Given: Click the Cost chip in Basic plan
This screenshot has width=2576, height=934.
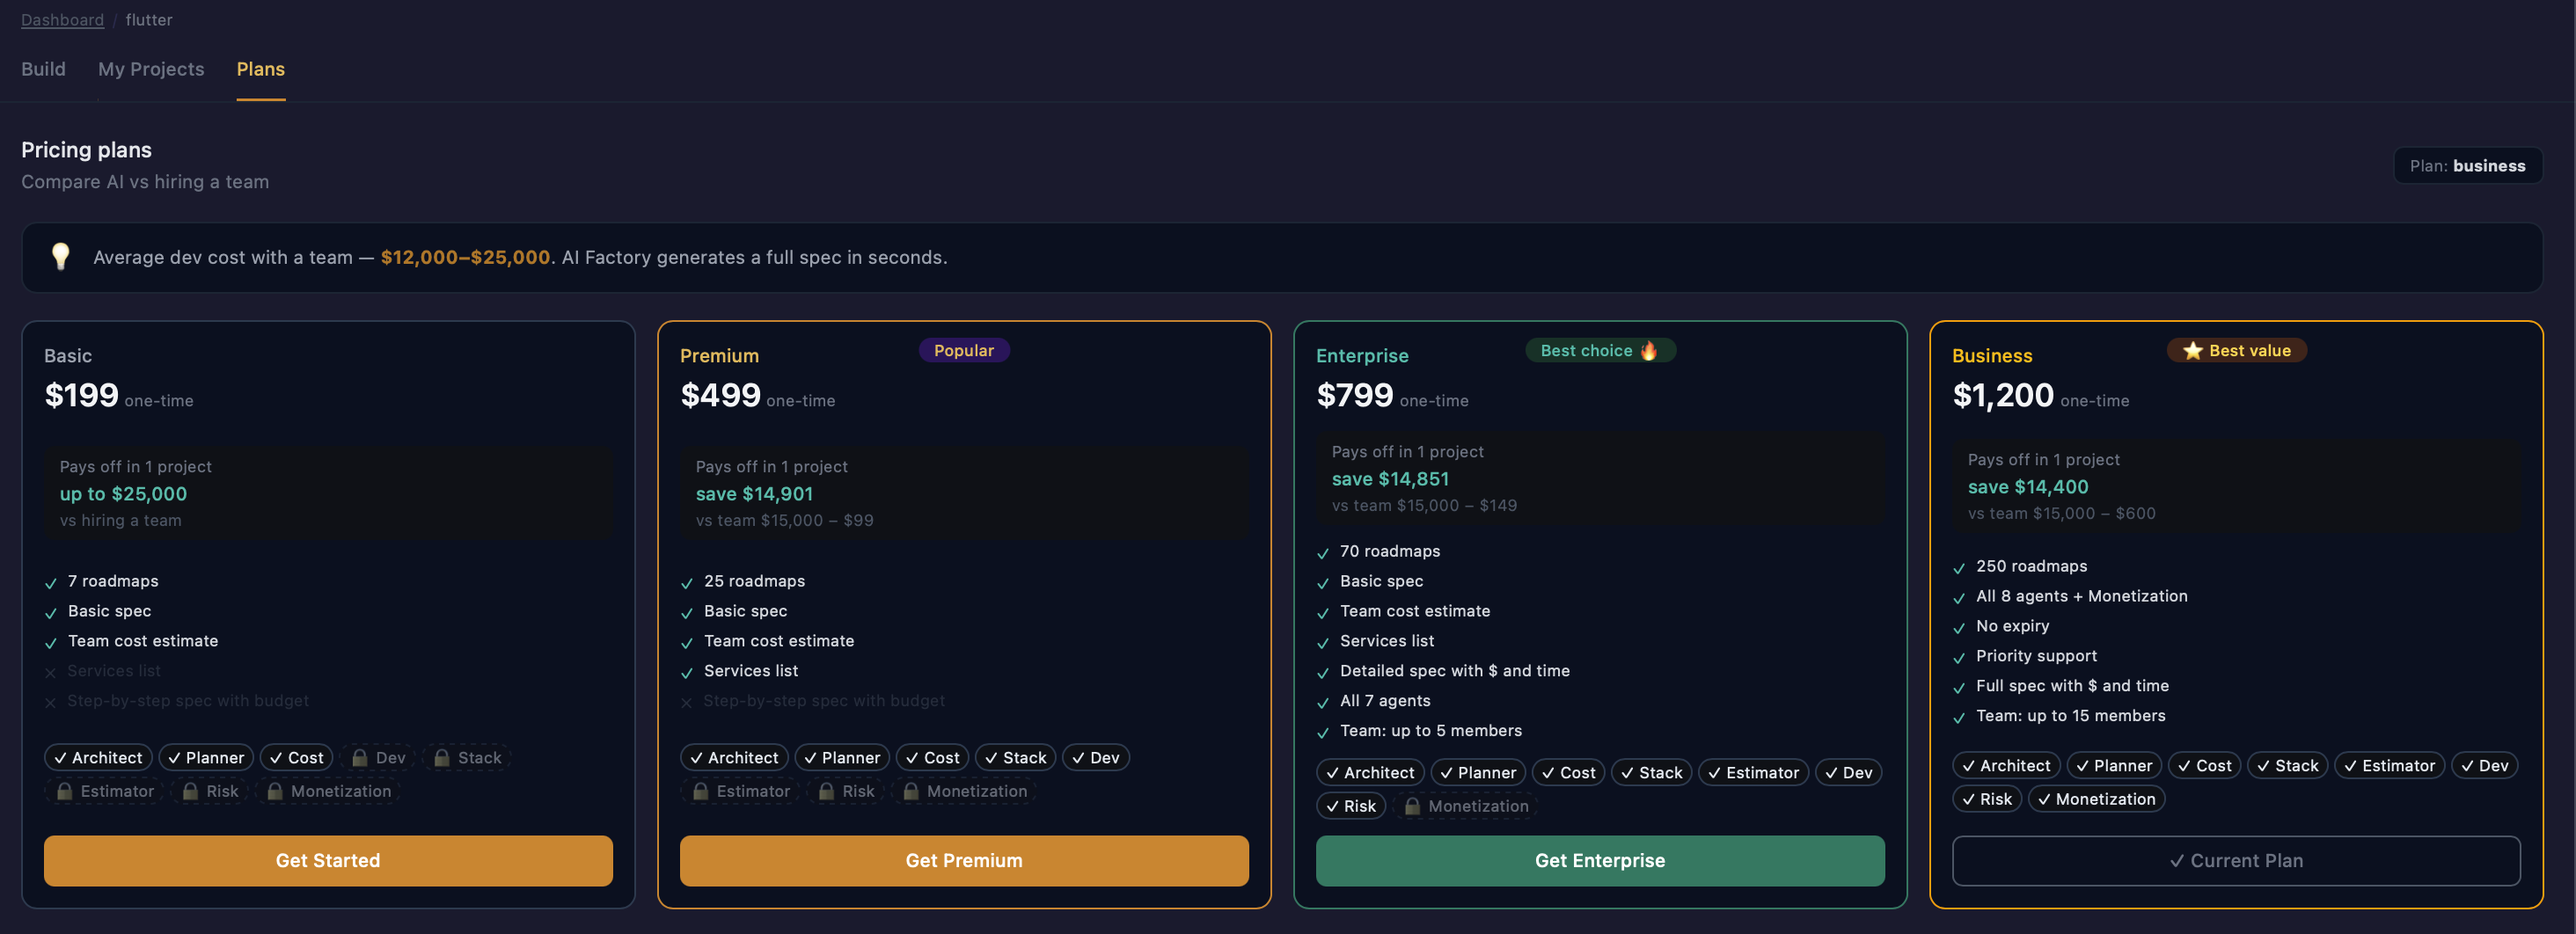Looking at the screenshot, I should (296, 758).
